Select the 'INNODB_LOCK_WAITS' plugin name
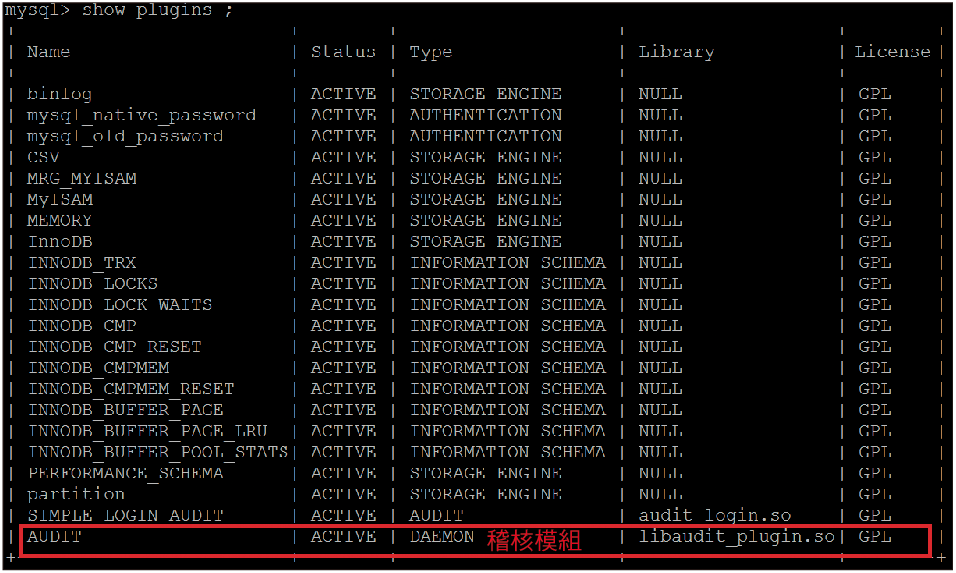 coord(120,305)
